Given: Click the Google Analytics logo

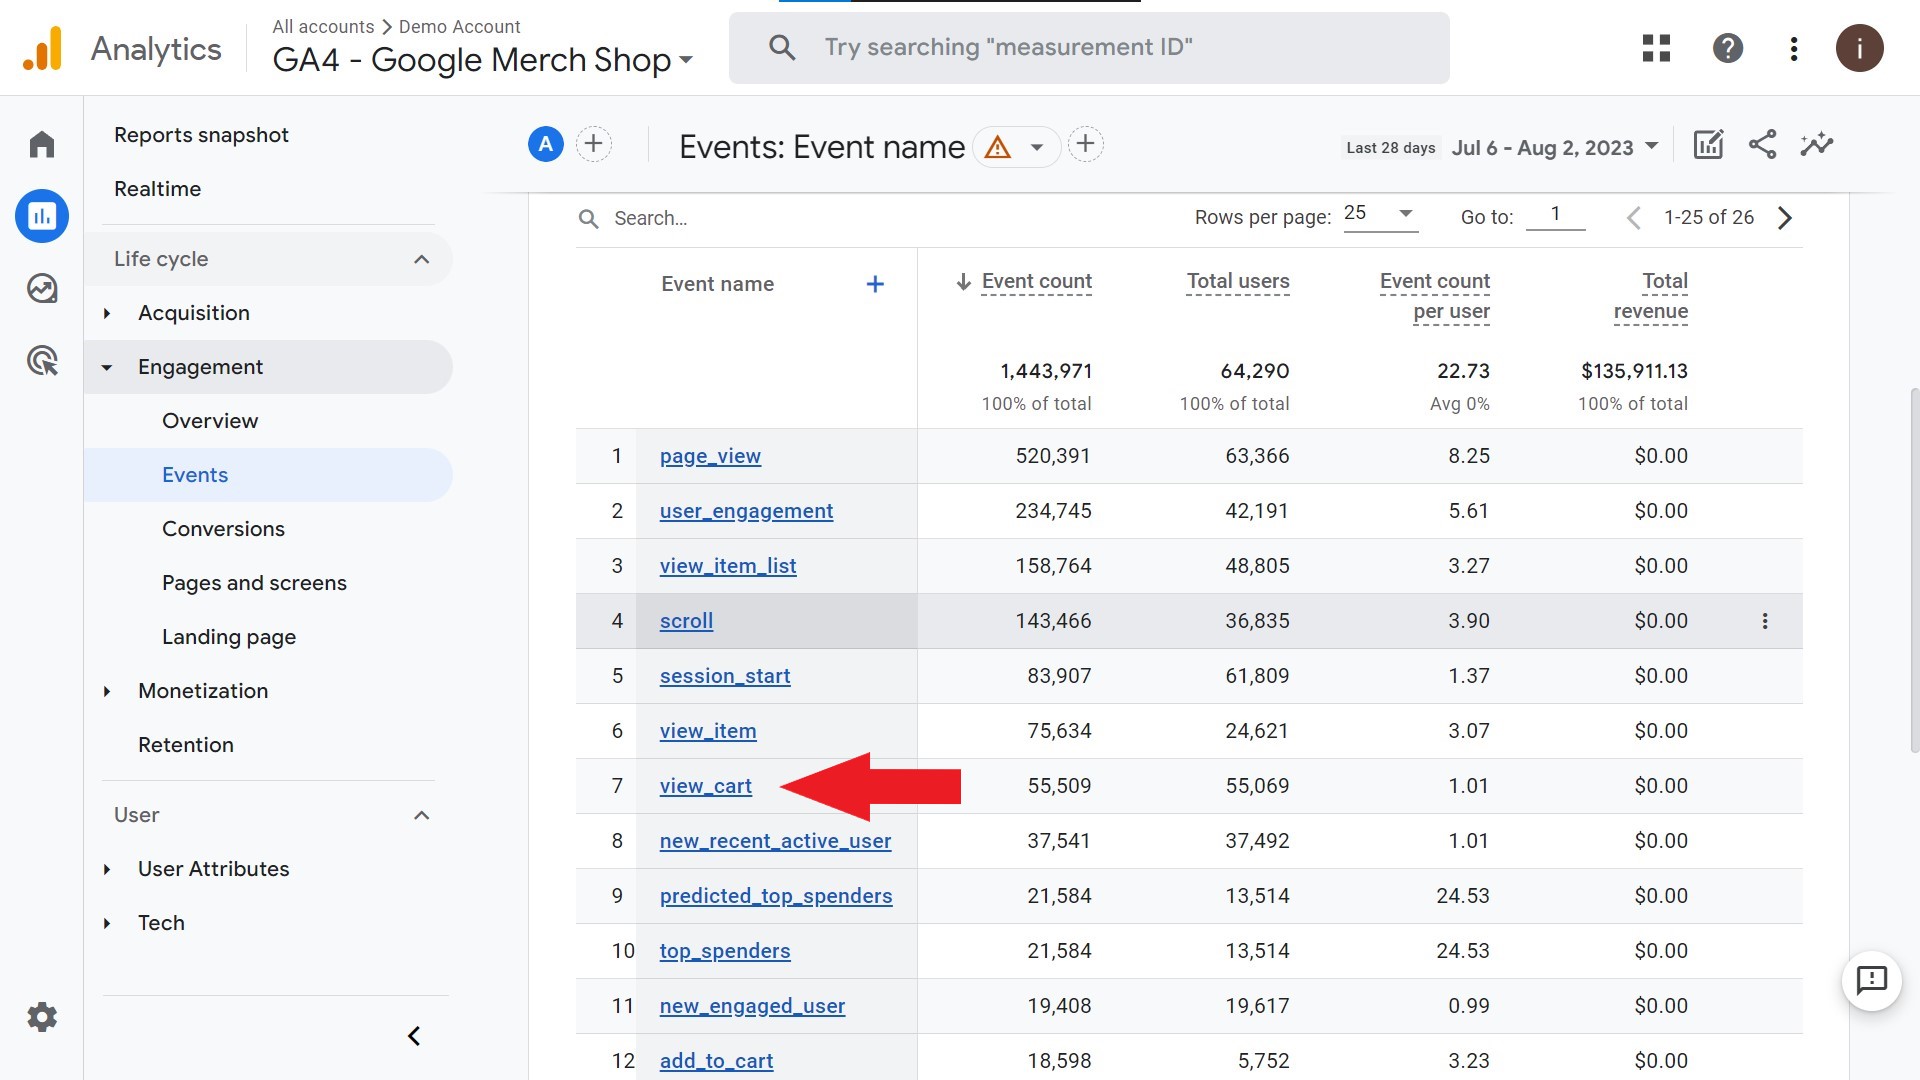Looking at the screenshot, I should pyautogui.click(x=42, y=48).
